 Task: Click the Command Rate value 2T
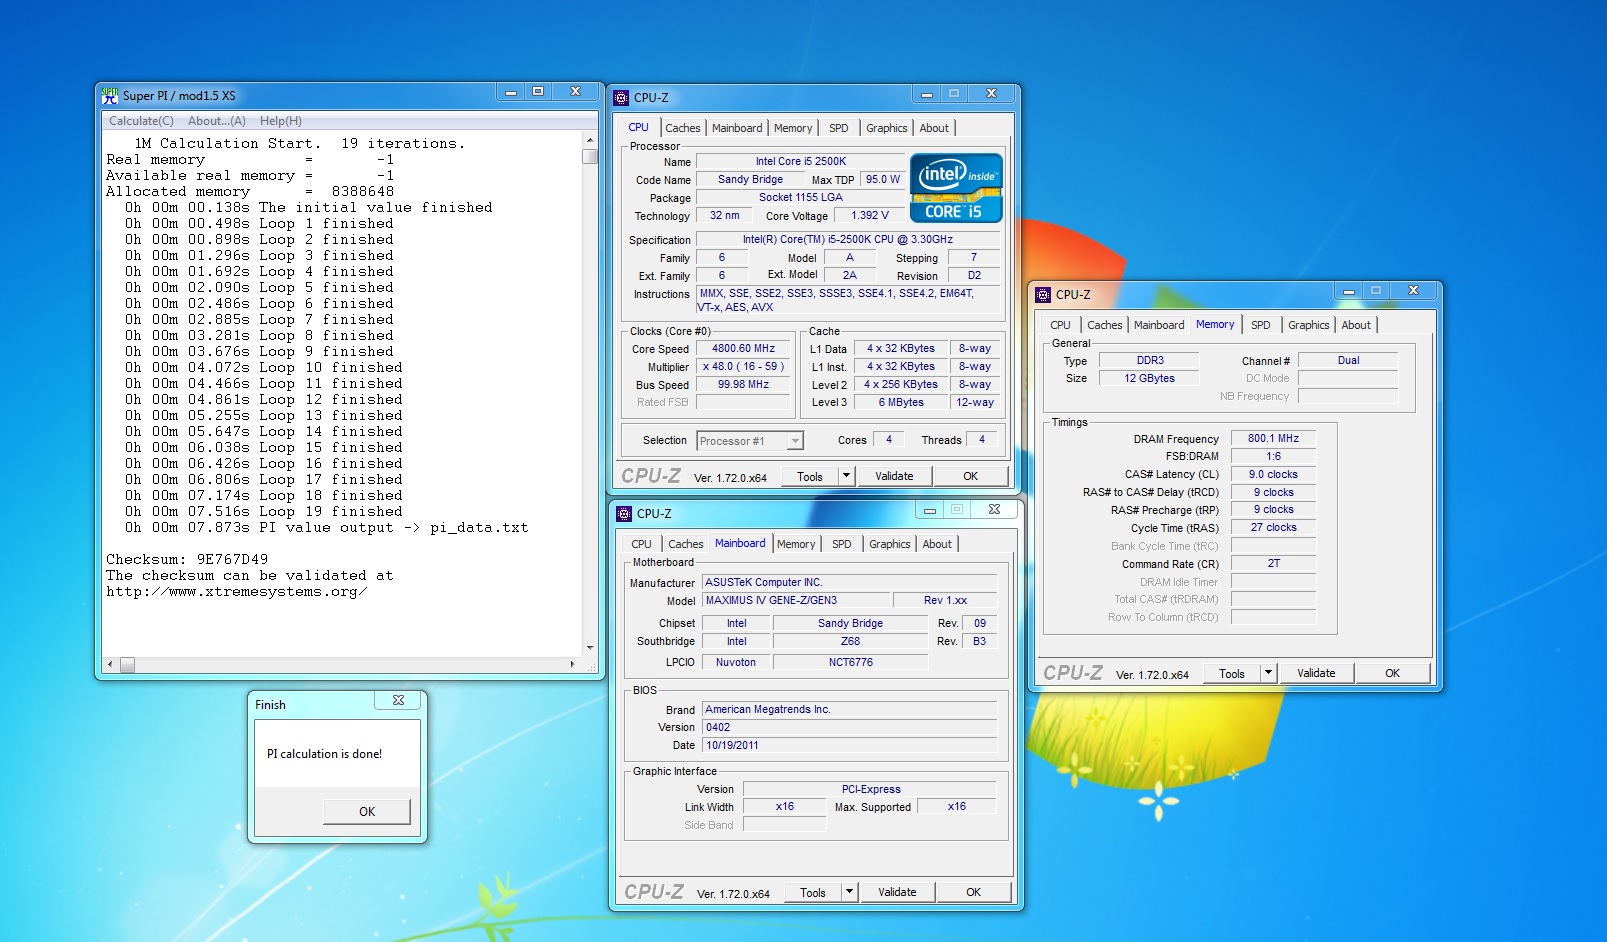coord(1273,563)
